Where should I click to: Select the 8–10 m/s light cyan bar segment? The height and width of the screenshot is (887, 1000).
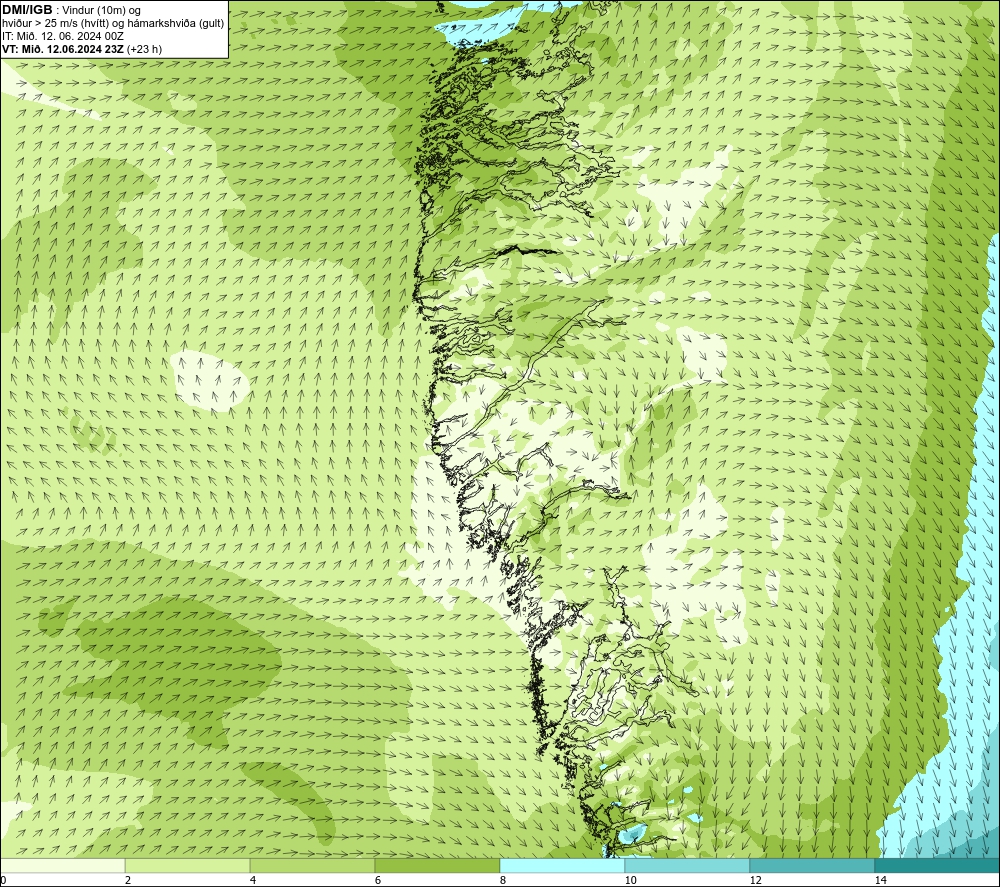(562, 865)
